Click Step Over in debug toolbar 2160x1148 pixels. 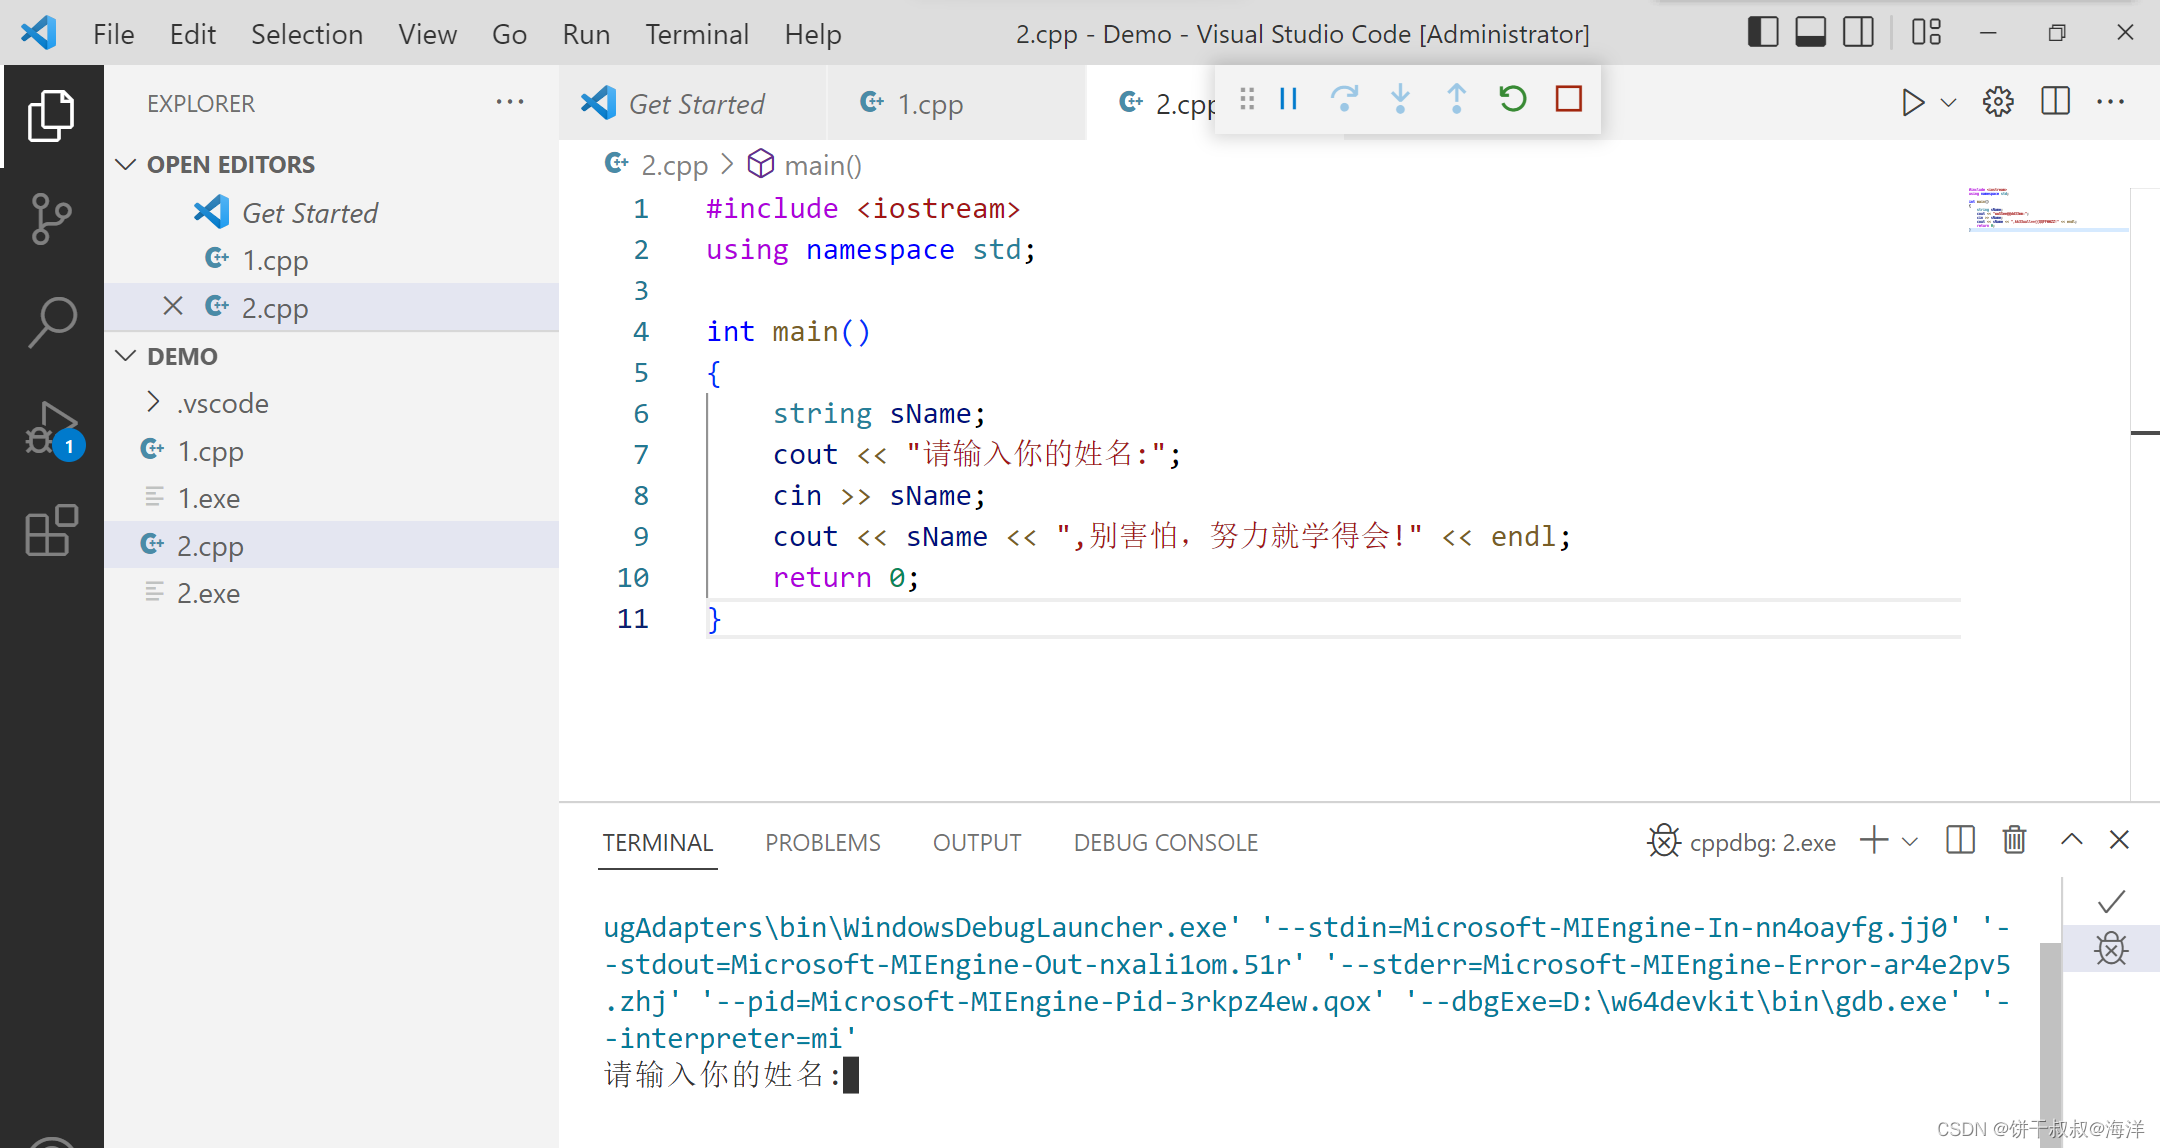(x=1345, y=99)
